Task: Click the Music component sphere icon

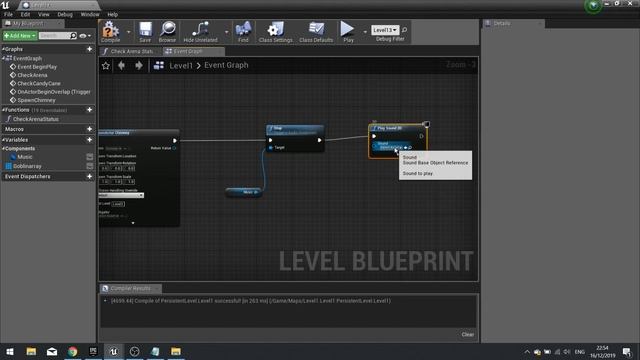Action: tap(13, 157)
